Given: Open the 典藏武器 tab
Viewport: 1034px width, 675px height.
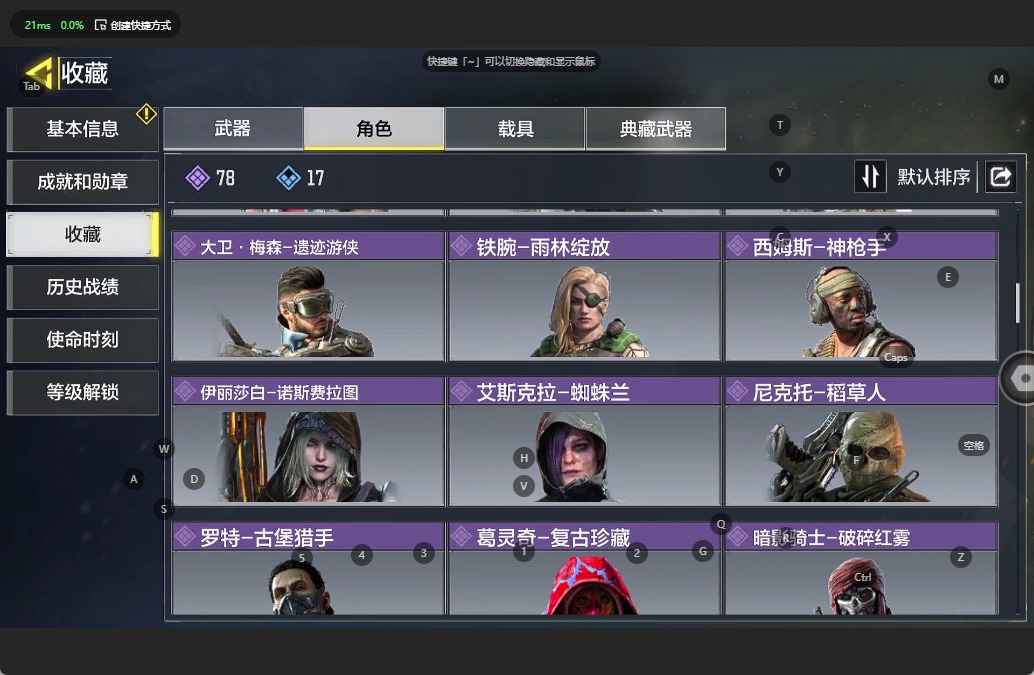Looking at the screenshot, I should pos(656,129).
